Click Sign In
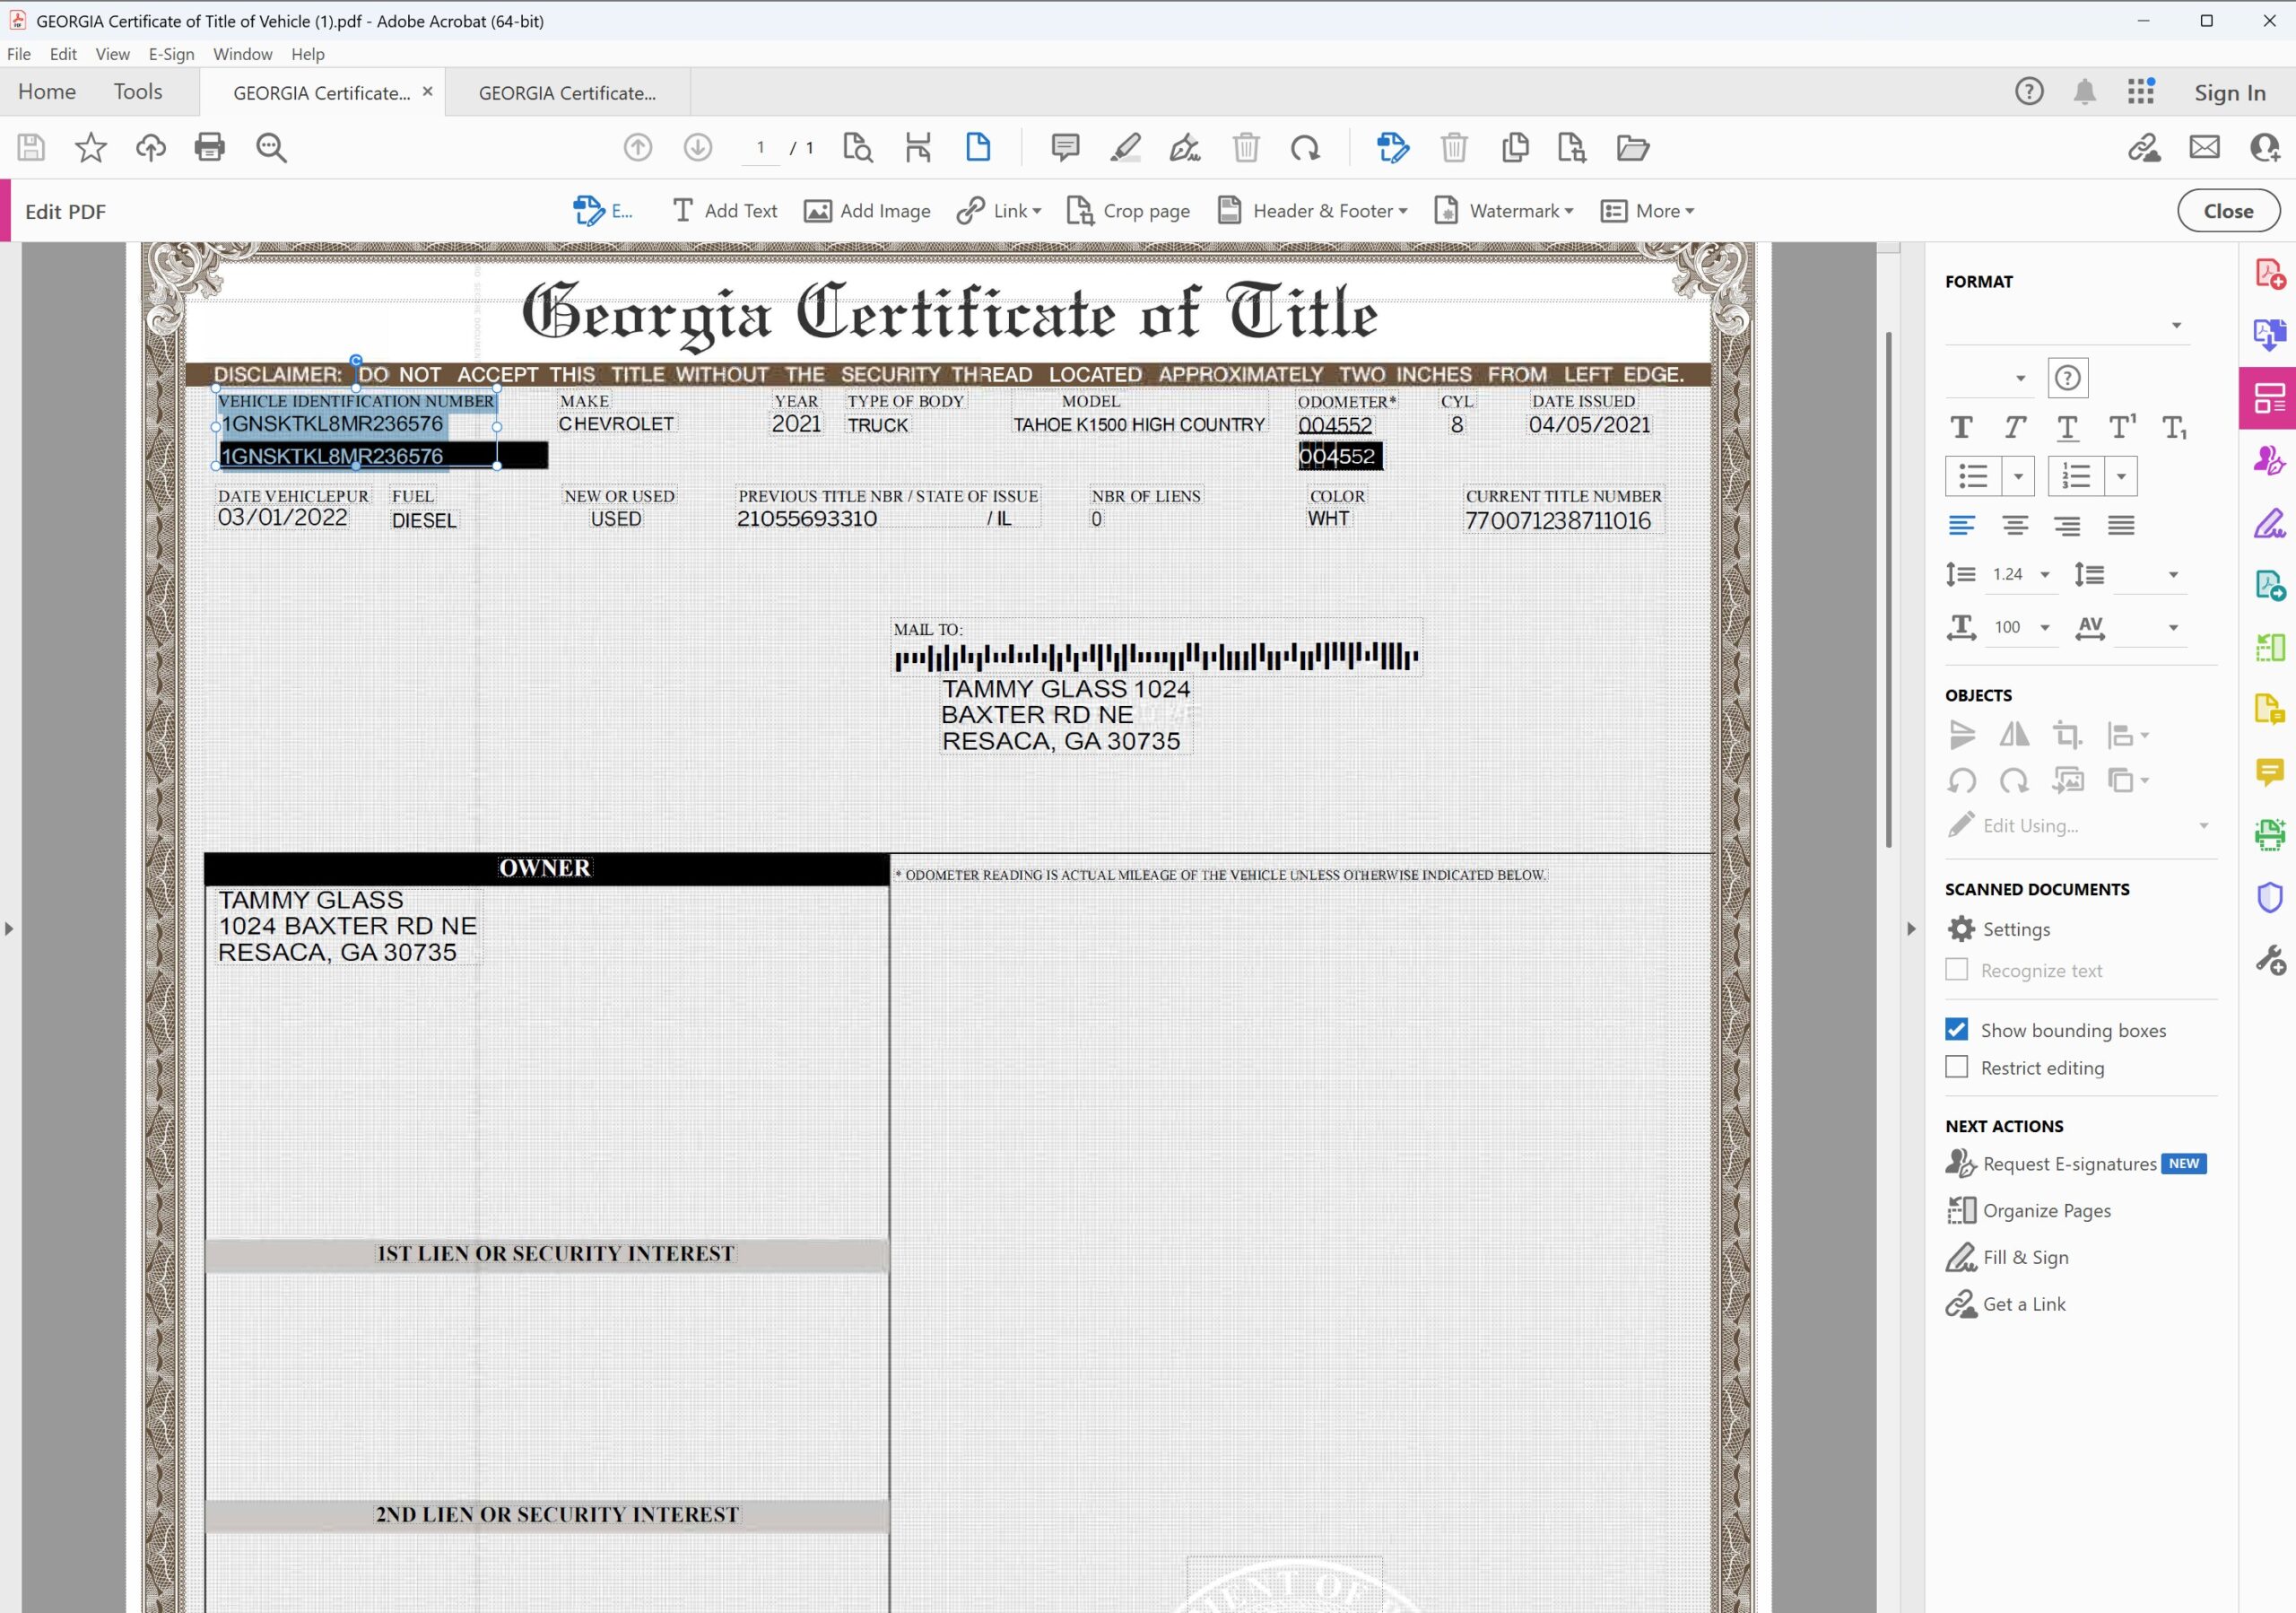 (2230, 92)
